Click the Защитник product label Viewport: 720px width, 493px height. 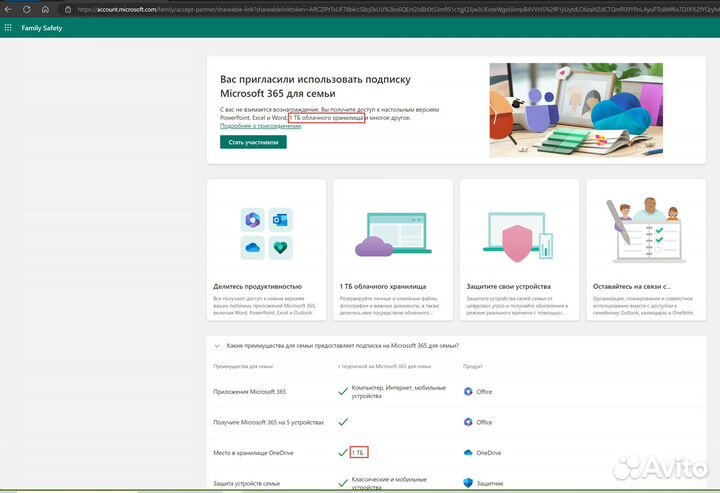click(490, 483)
